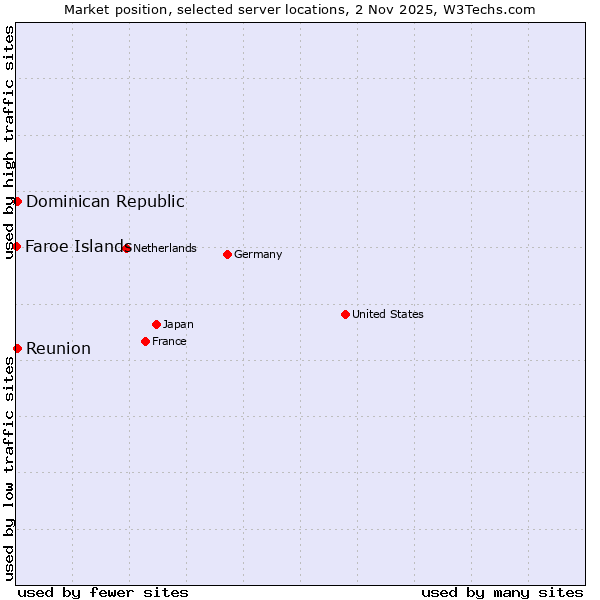Click the 'used by fewer sites' axis label

click(103, 592)
